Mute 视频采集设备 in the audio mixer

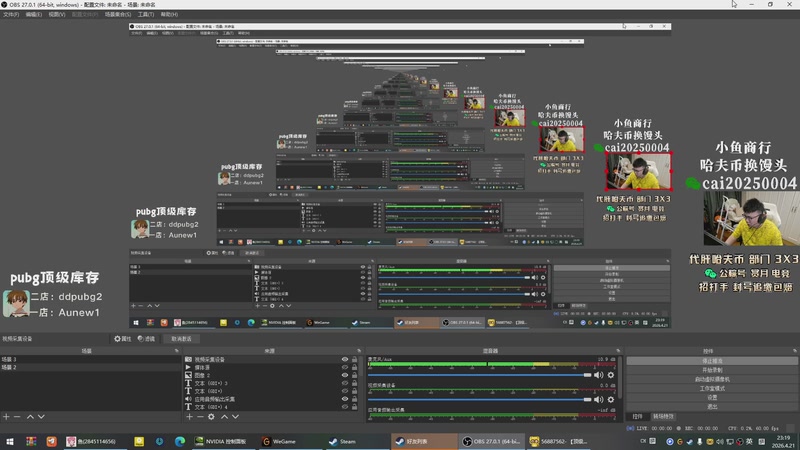[598, 399]
